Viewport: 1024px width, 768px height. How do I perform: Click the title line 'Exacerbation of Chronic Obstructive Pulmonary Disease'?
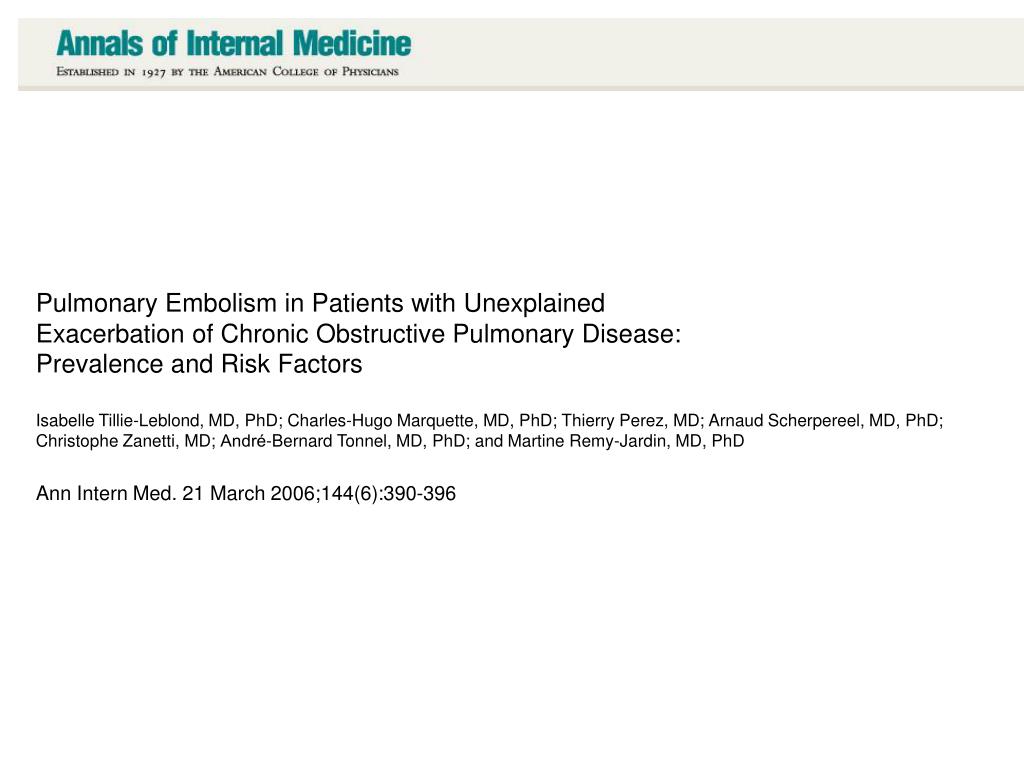(359, 334)
